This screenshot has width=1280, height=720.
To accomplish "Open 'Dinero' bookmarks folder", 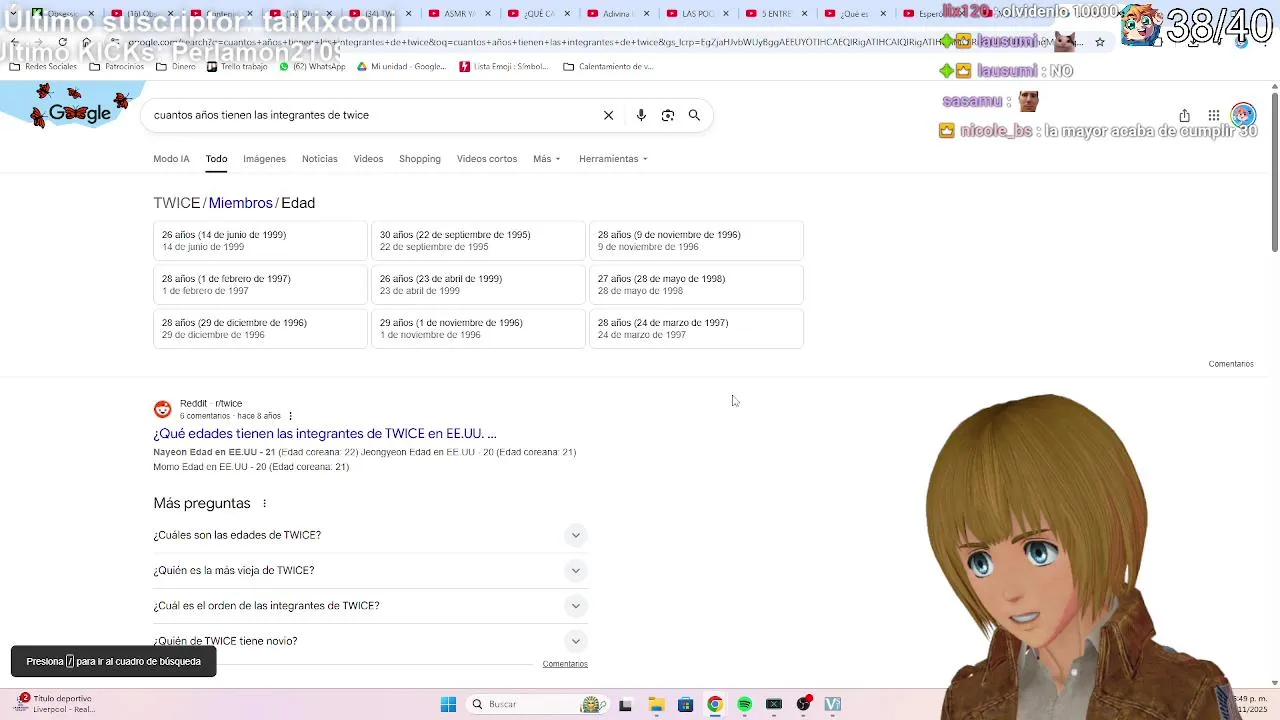I will click(x=176, y=67).
